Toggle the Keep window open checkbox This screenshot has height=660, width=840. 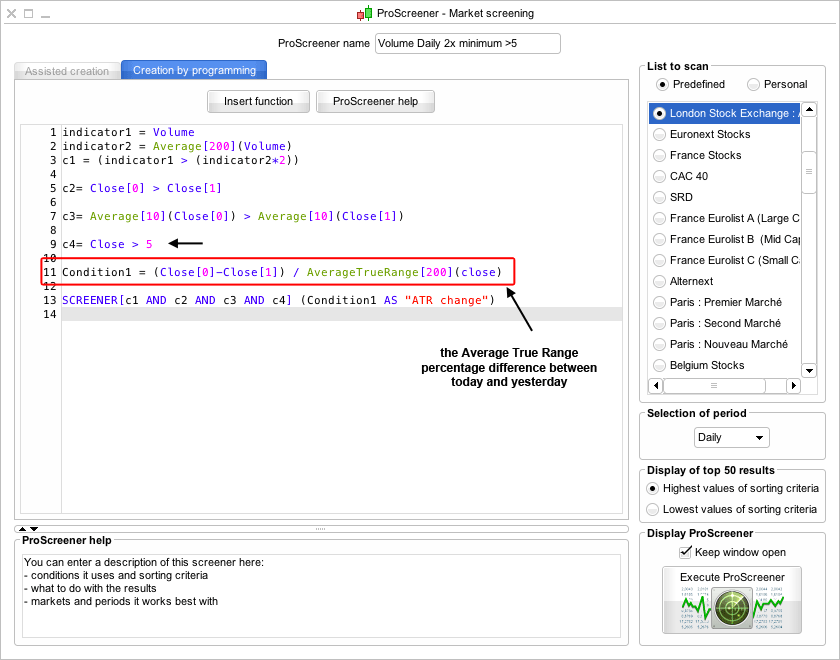[685, 552]
